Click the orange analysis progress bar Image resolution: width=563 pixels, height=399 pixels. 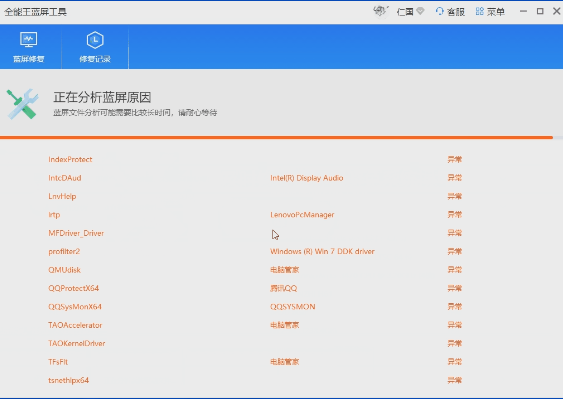(x=276, y=137)
